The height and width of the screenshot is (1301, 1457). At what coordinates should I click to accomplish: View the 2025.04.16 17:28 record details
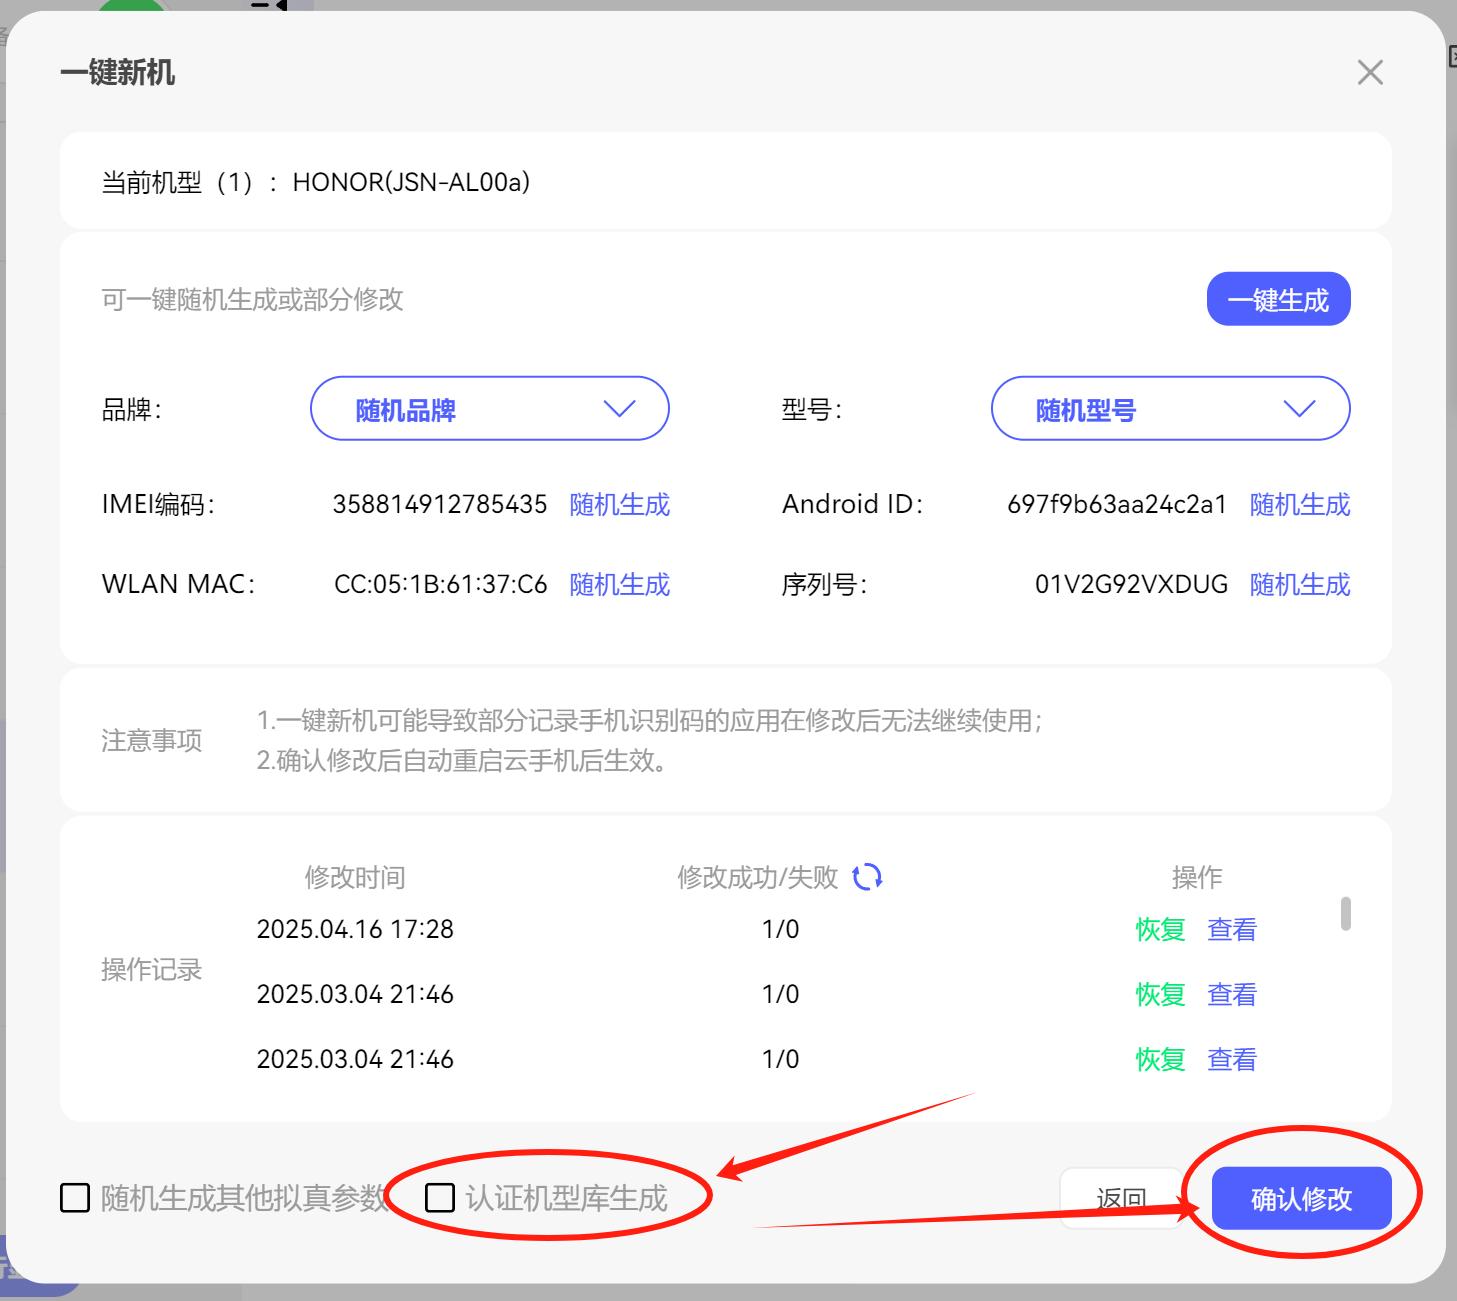pyautogui.click(x=1231, y=929)
